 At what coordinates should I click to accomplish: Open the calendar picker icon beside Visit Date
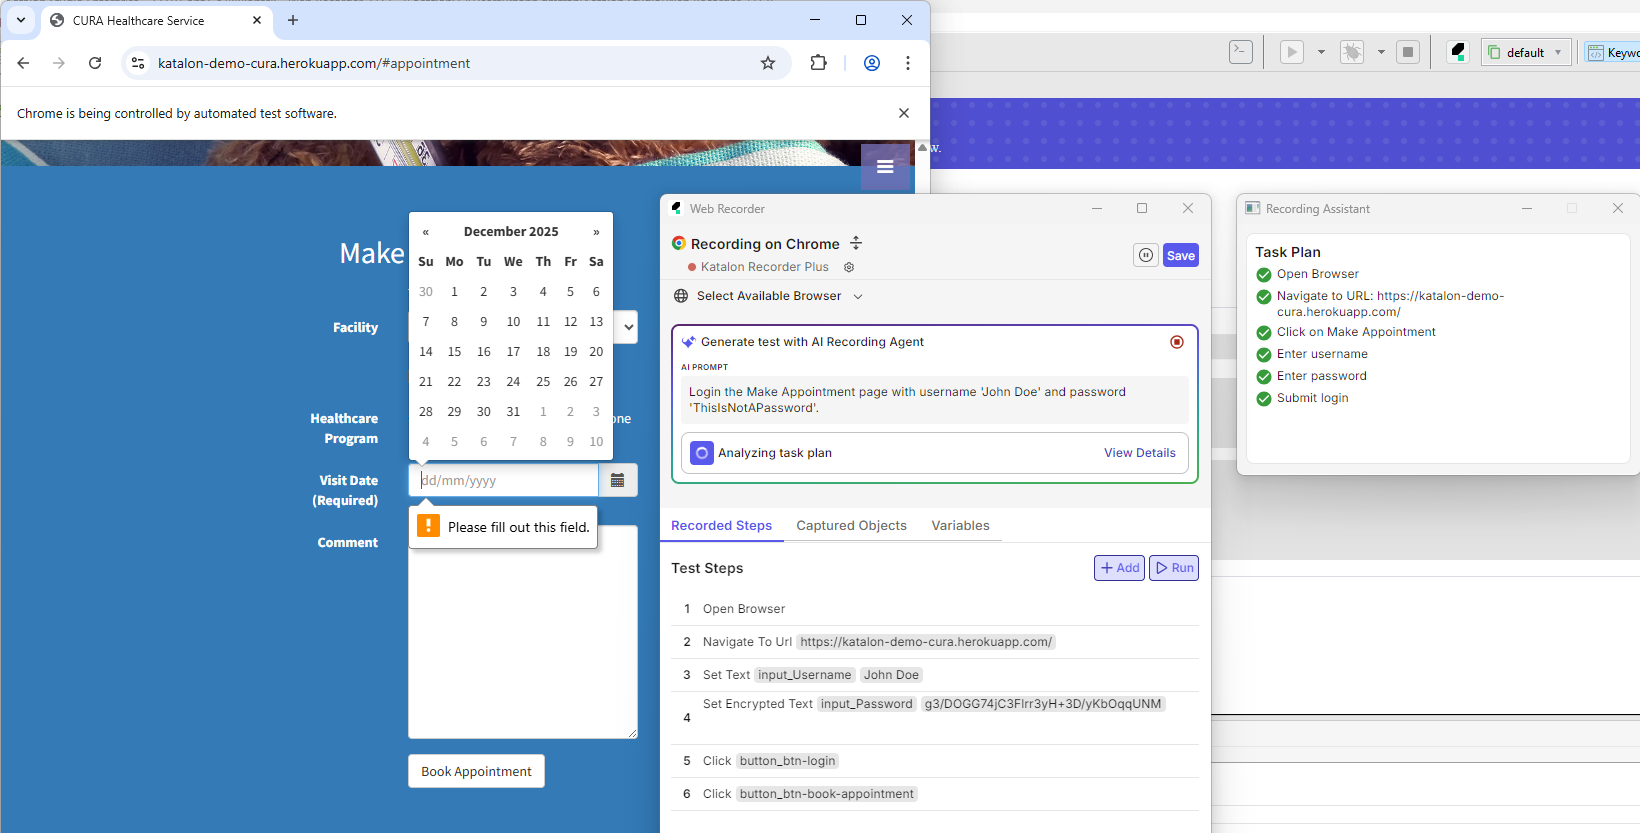coord(618,481)
